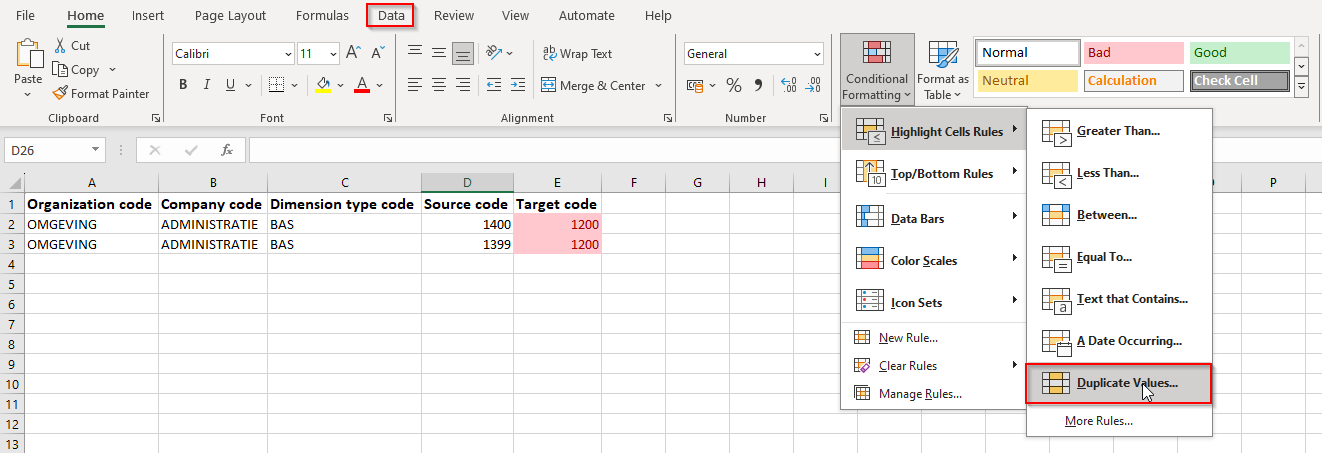Apply the Neutral cell style

click(1027, 81)
